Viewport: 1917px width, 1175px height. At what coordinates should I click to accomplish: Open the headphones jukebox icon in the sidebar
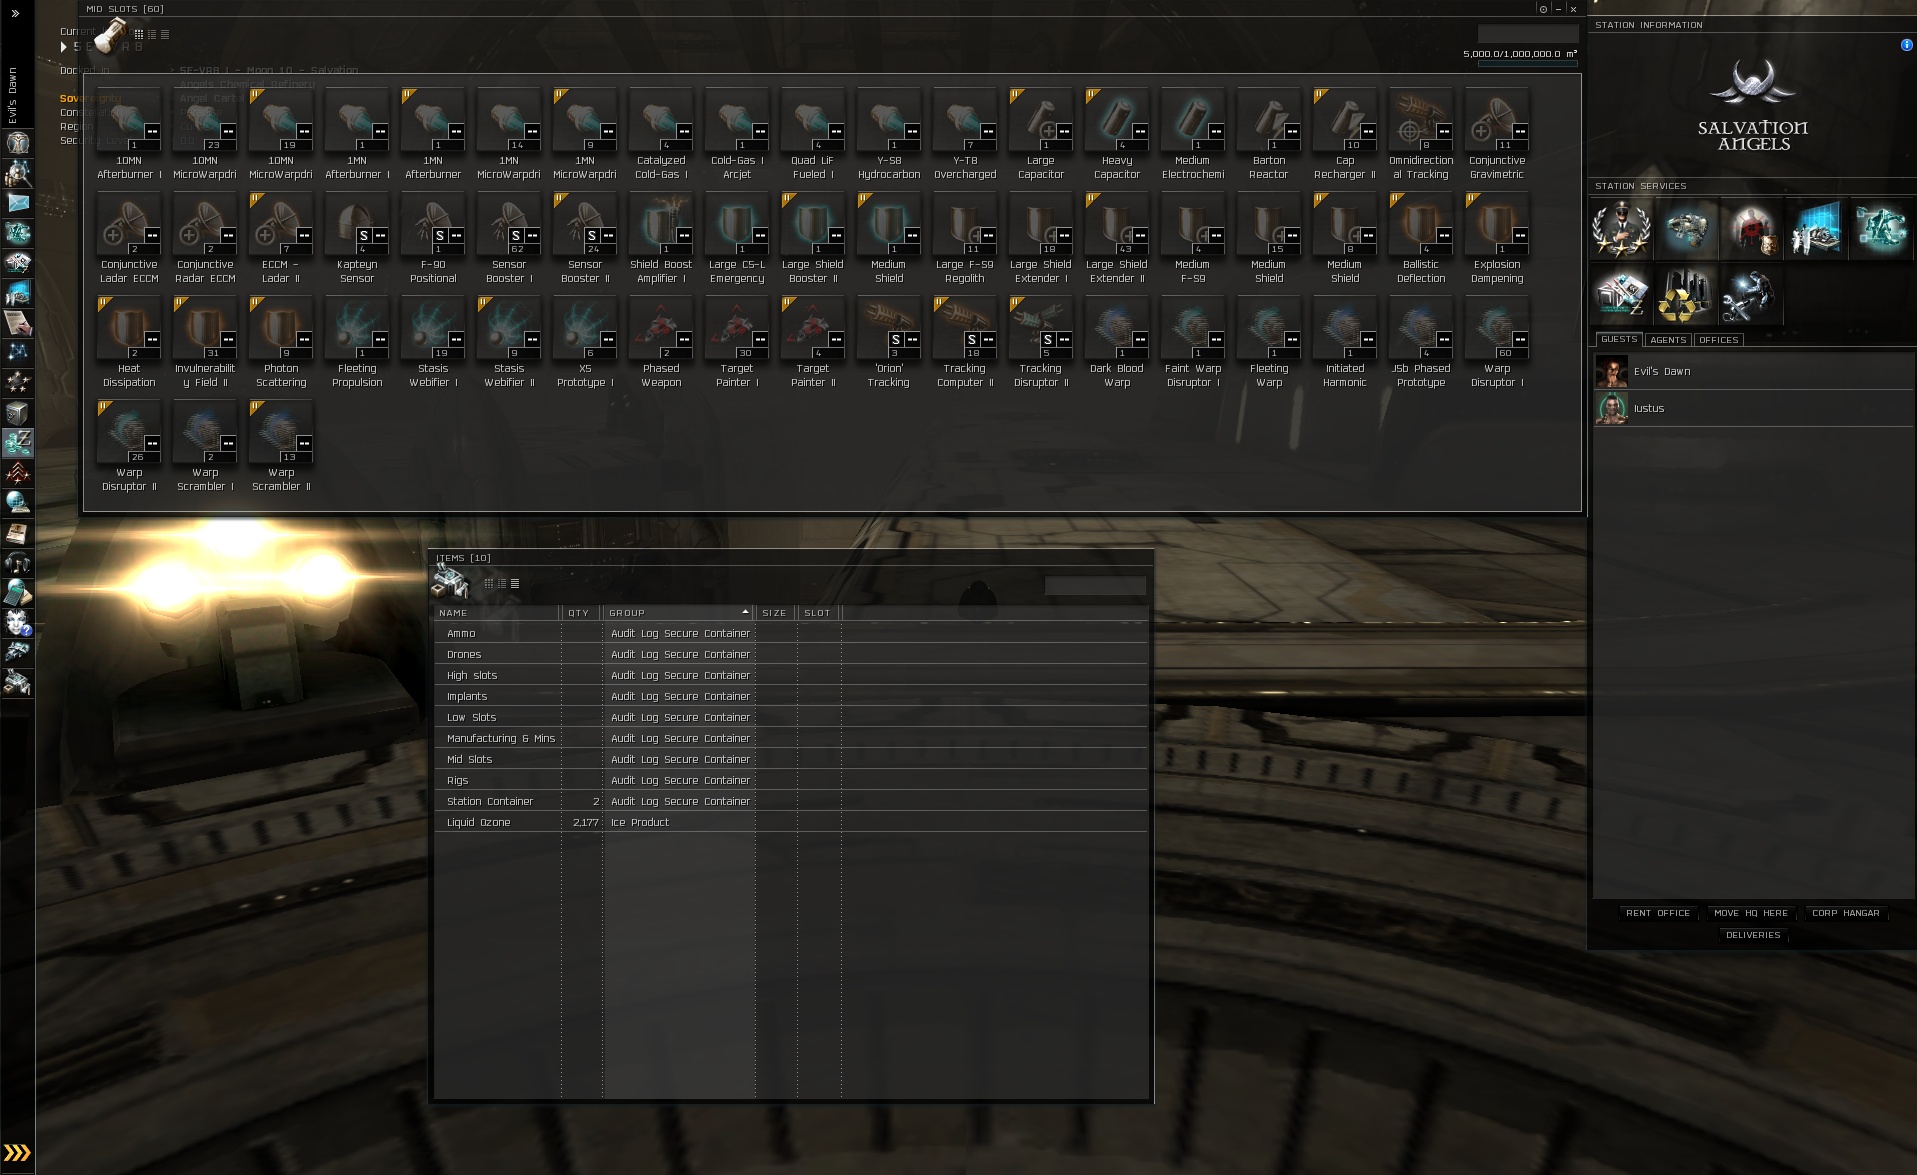click(x=18, y=563)
